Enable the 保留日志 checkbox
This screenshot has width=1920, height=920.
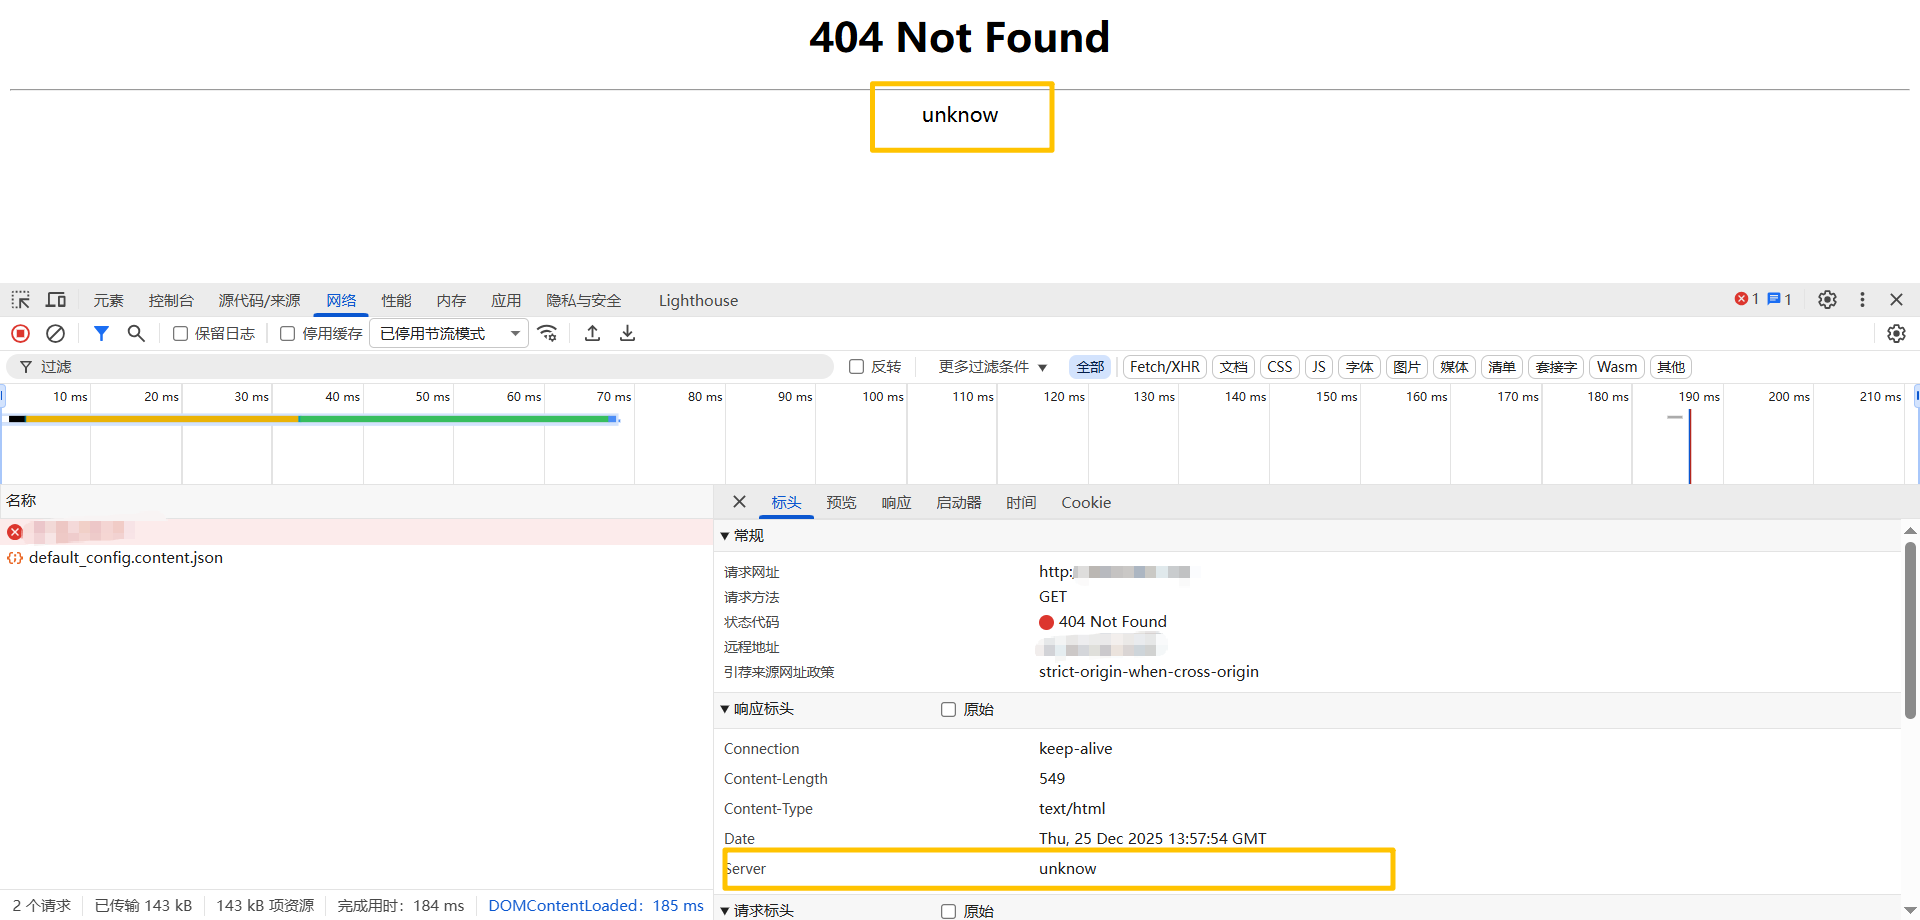(181, 334)
